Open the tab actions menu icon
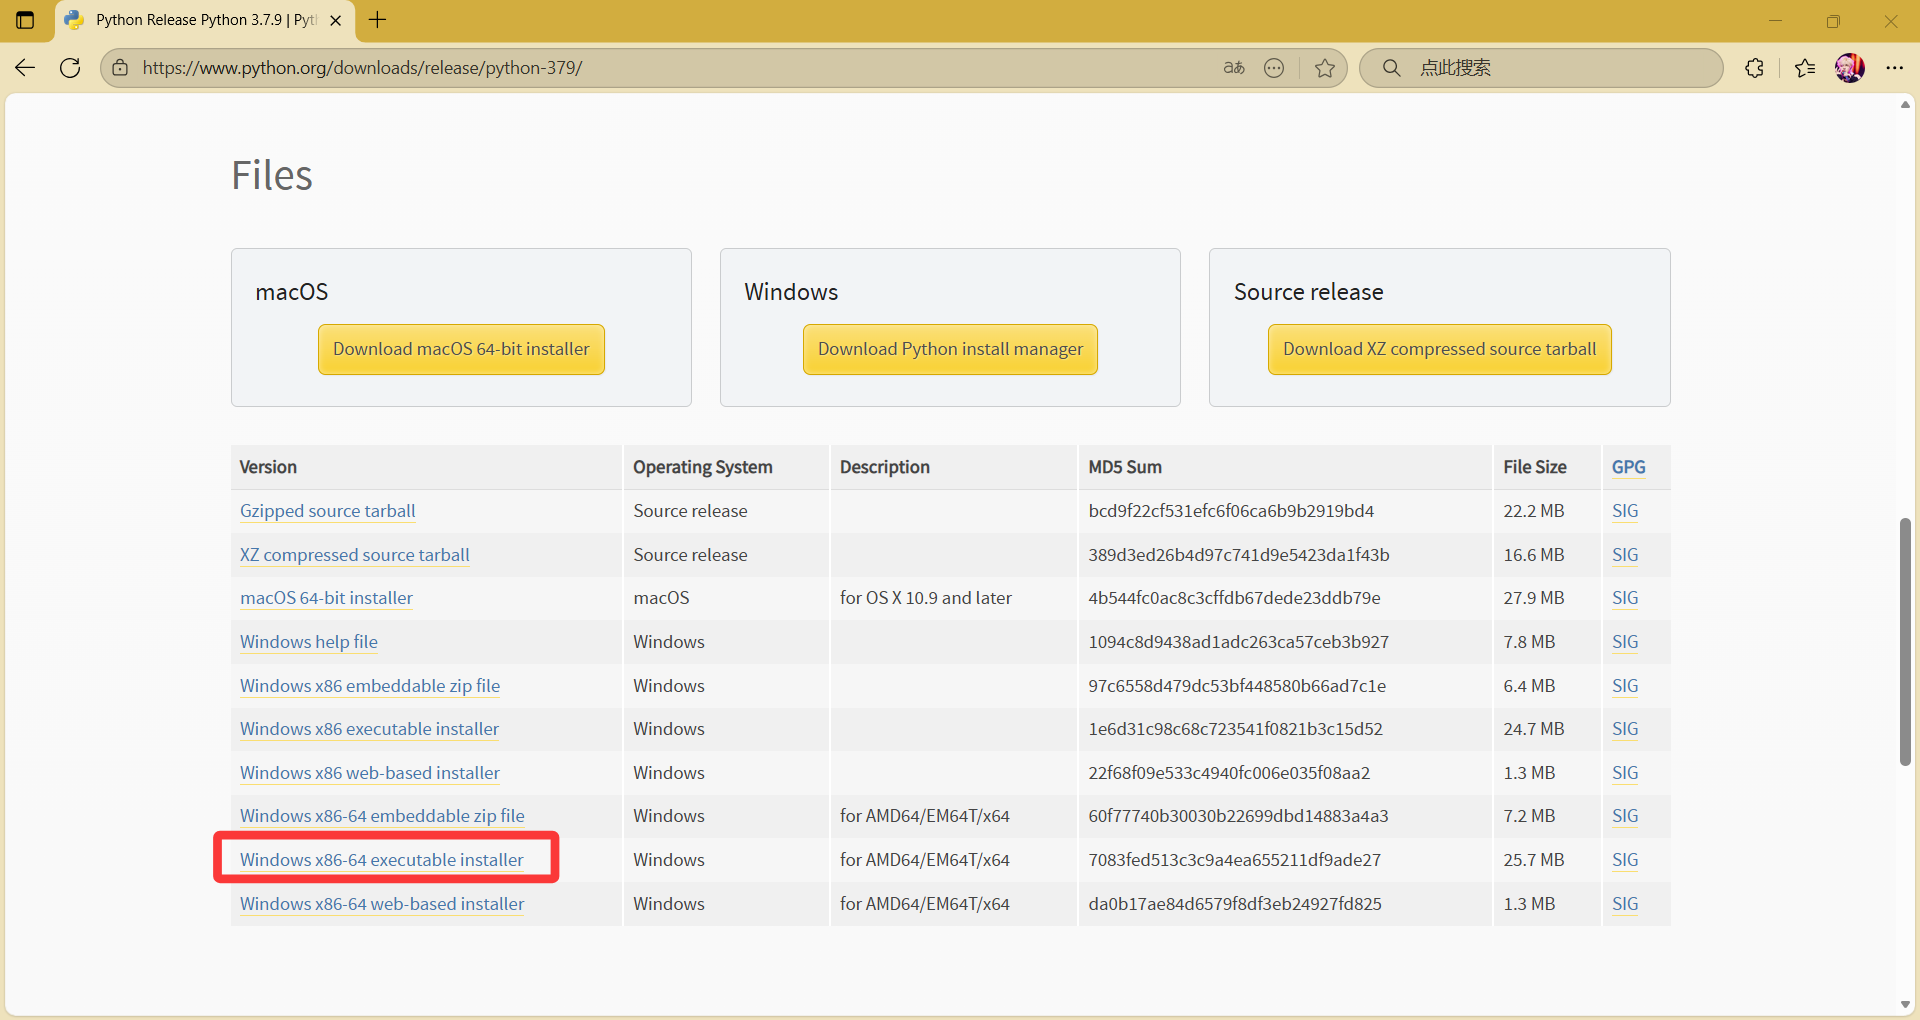 tap(25, 20)
